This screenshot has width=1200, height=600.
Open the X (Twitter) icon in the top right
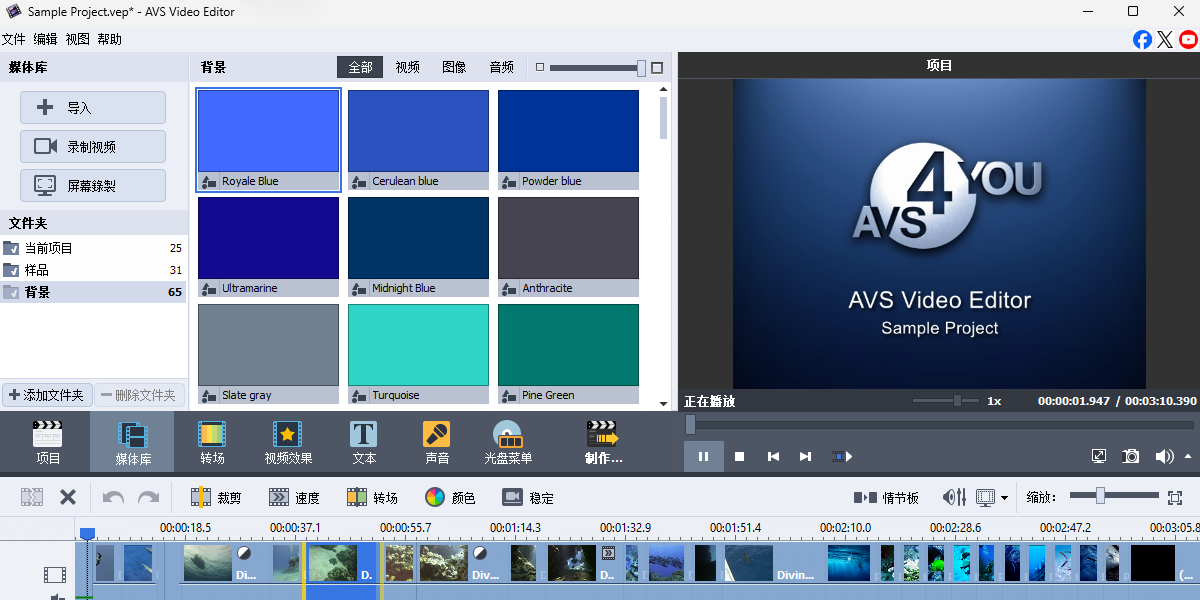click(x=1165, y=39)
